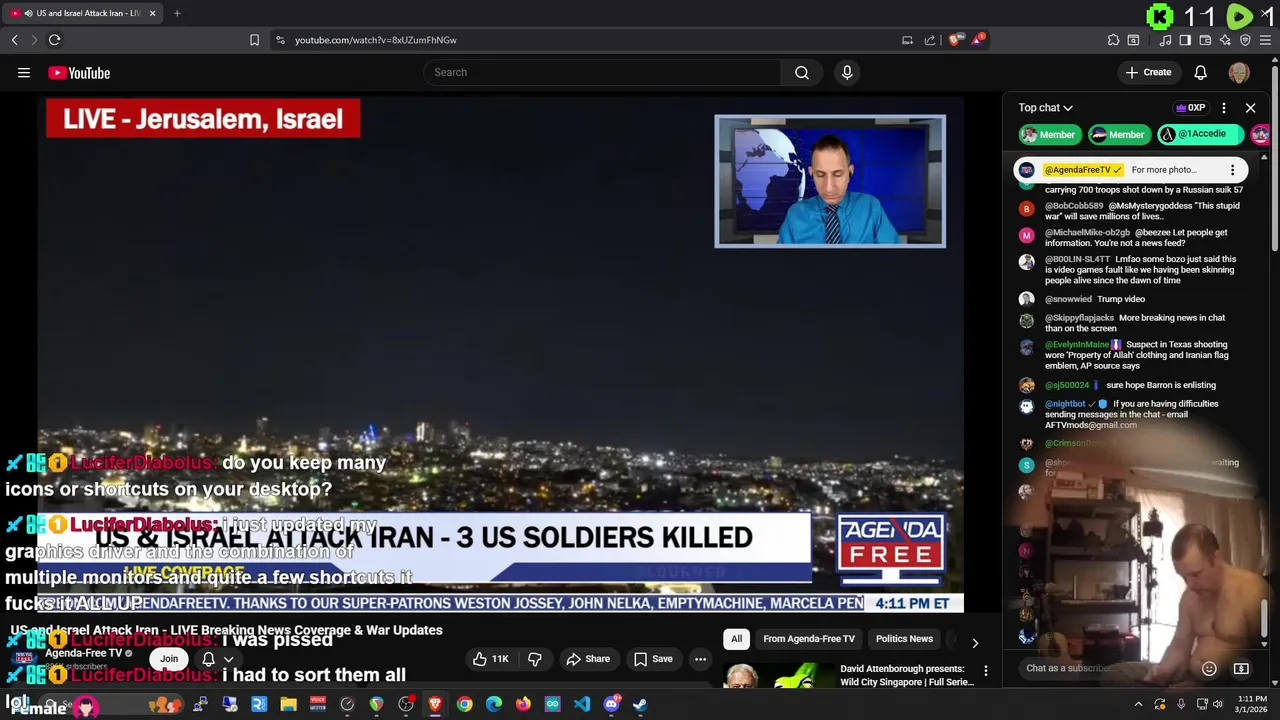Select the All filter chip

tap(736, 639)
